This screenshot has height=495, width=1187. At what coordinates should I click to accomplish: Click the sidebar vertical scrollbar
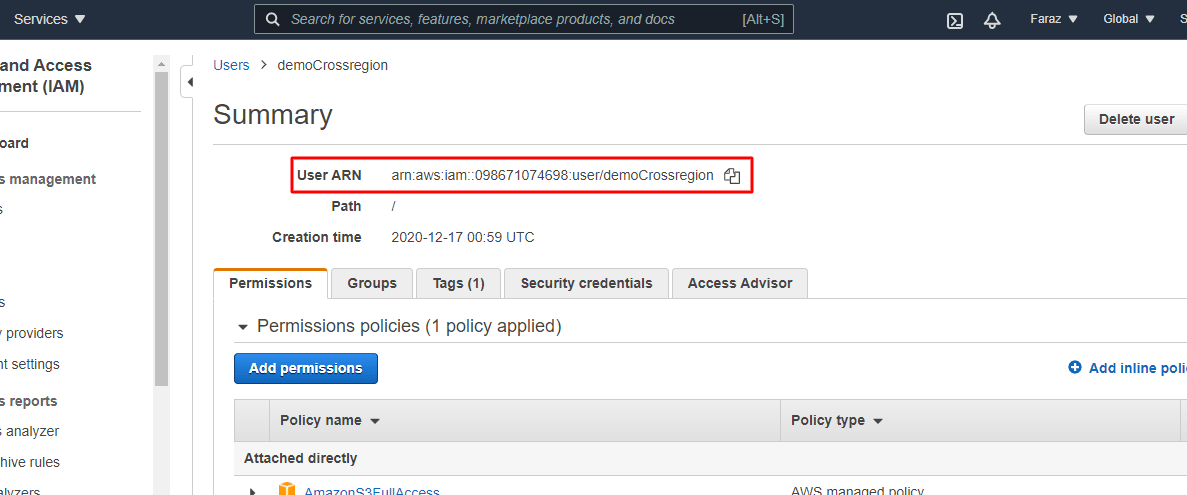point(161,229)
